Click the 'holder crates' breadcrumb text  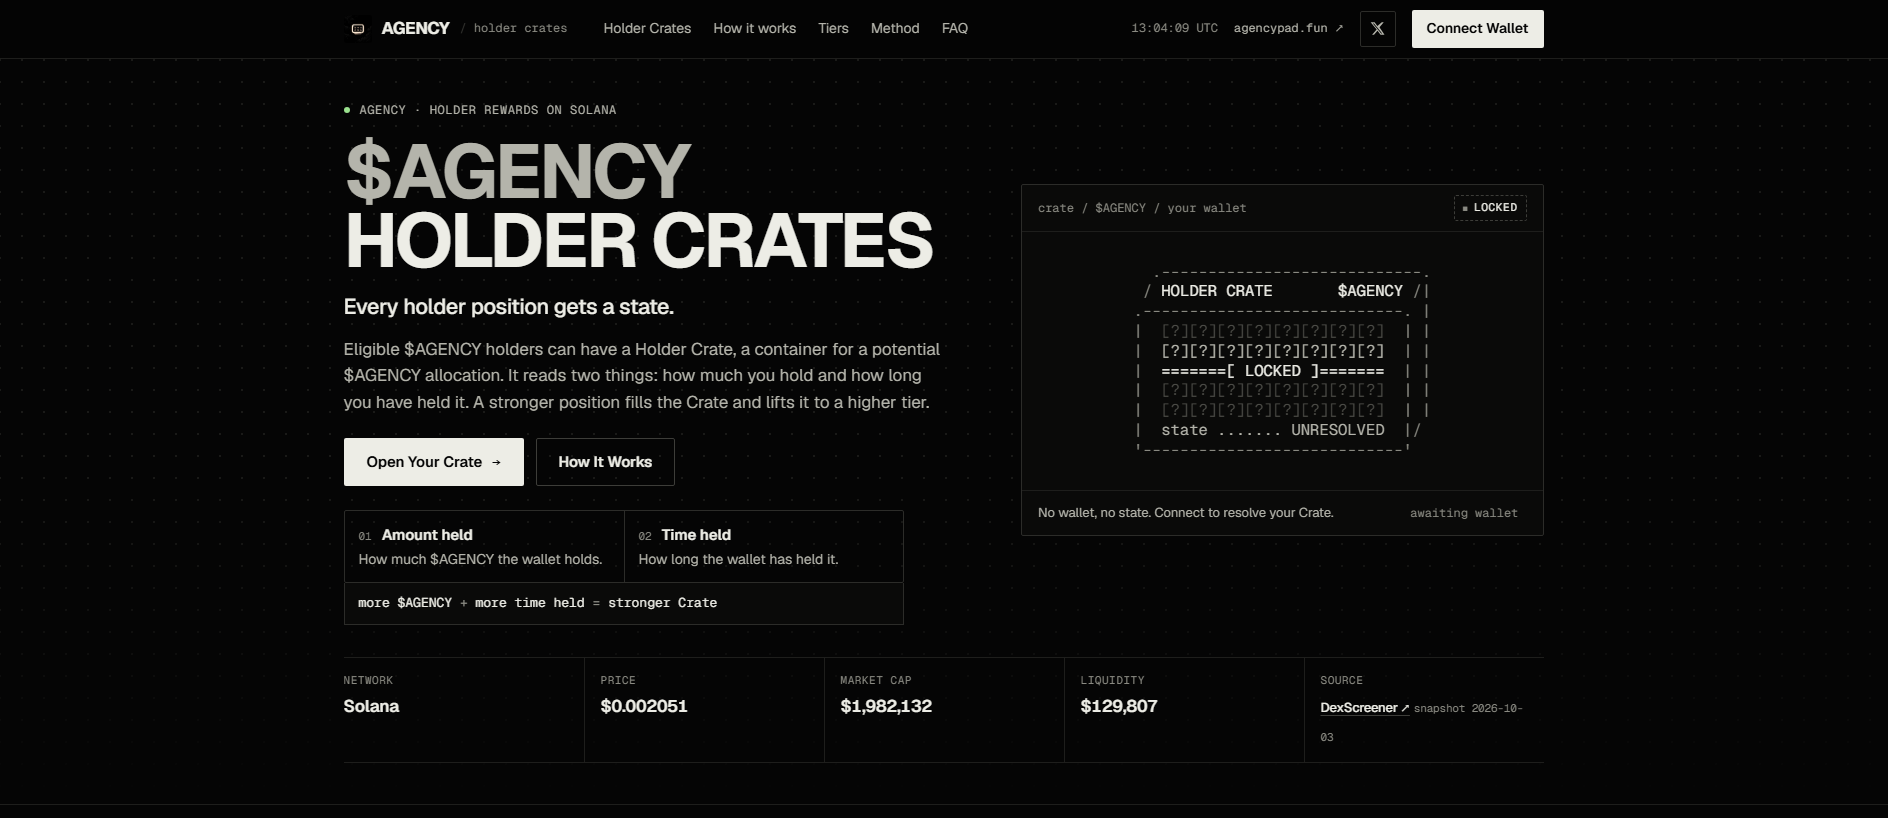520,28
